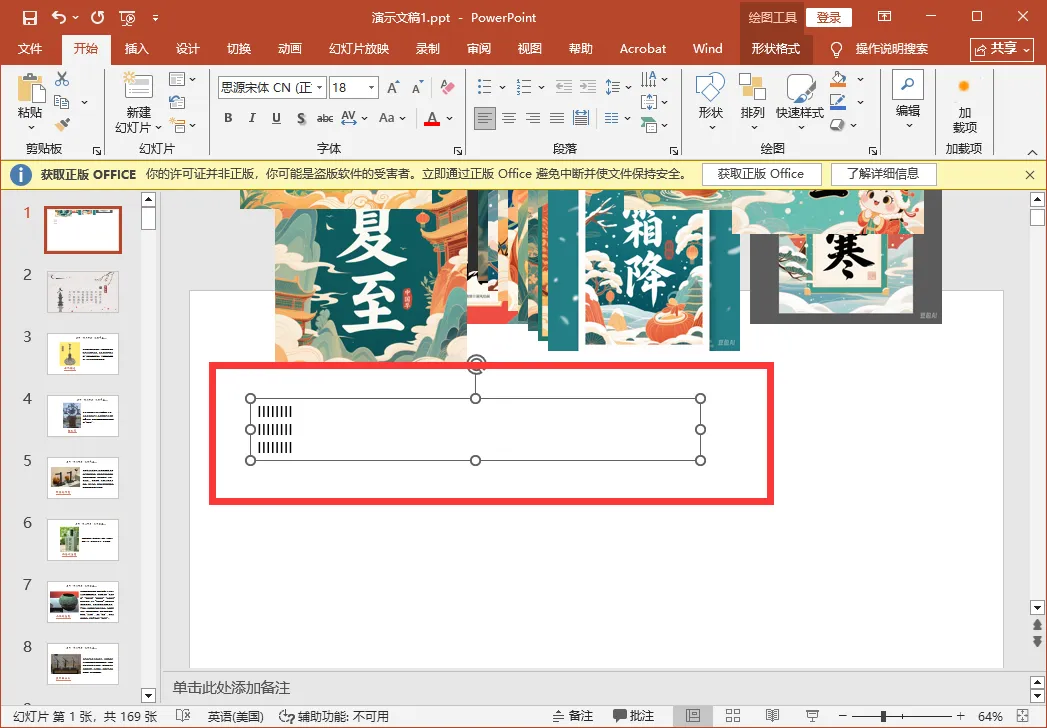The image size is (1047, 728).
Task: Click font color red A swatch
Action: pos(431,118)
